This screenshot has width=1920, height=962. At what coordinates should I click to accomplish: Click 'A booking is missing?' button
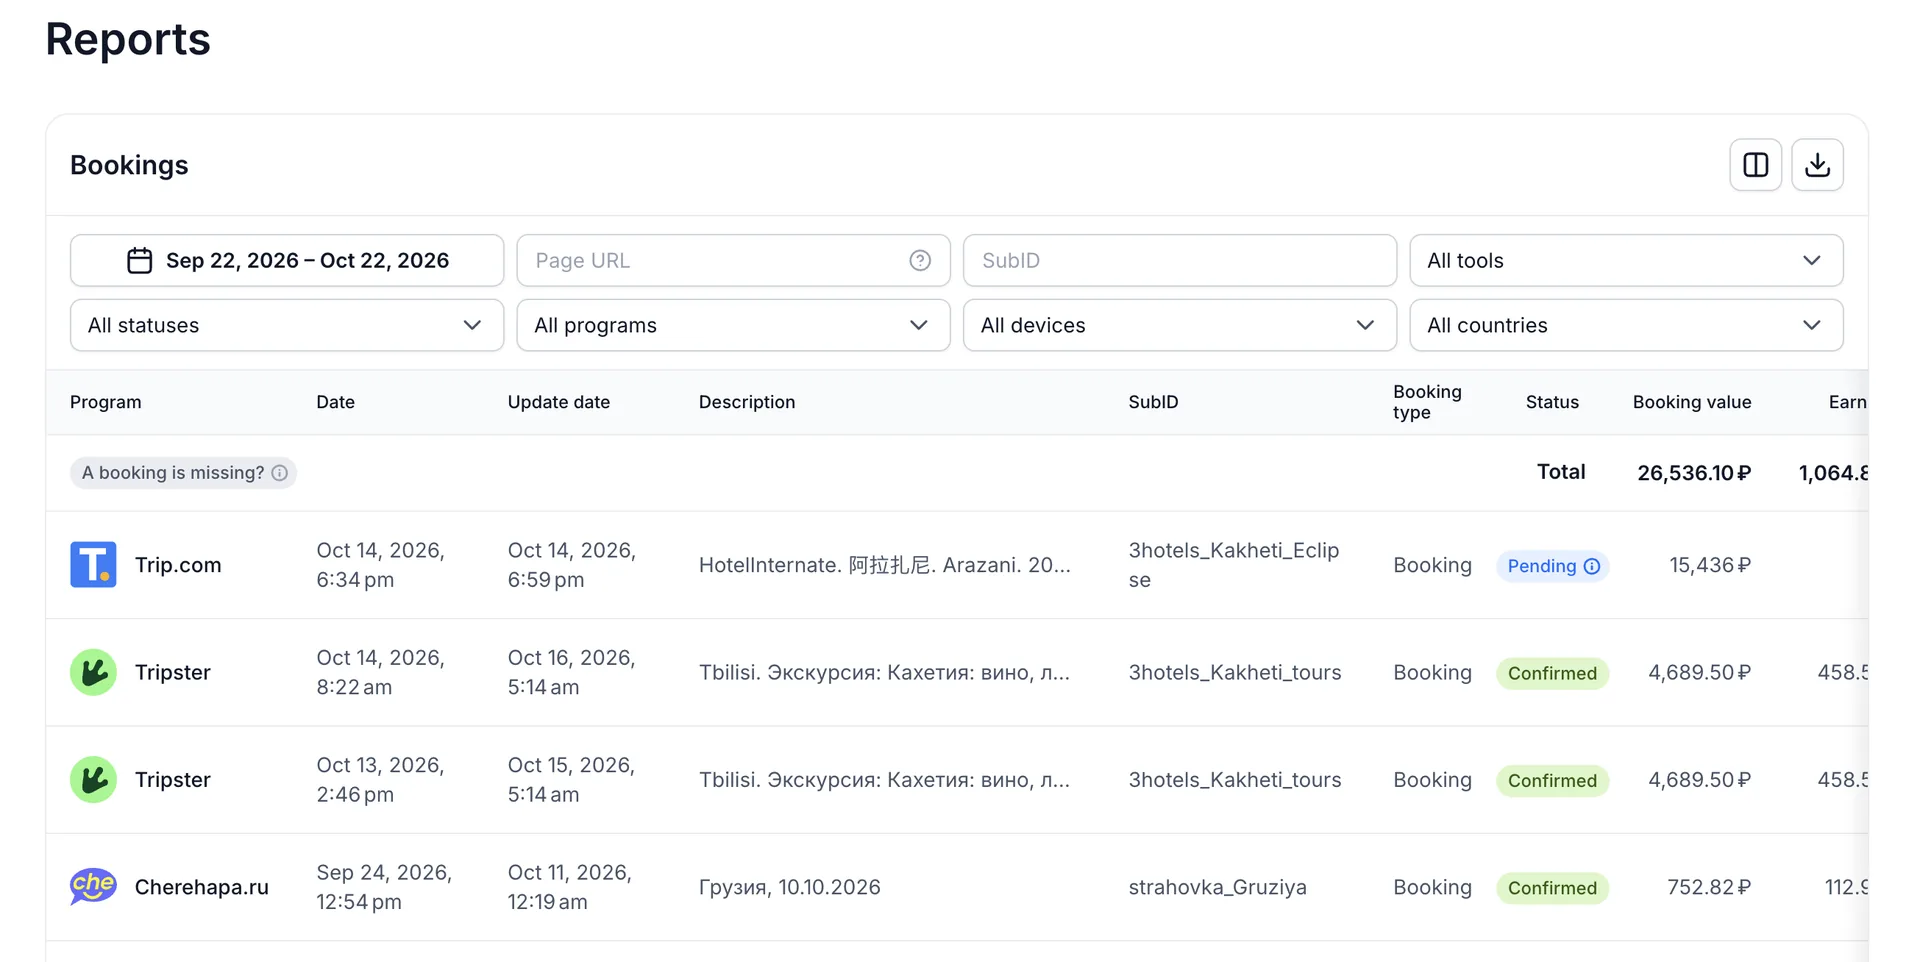coord(183,473)
